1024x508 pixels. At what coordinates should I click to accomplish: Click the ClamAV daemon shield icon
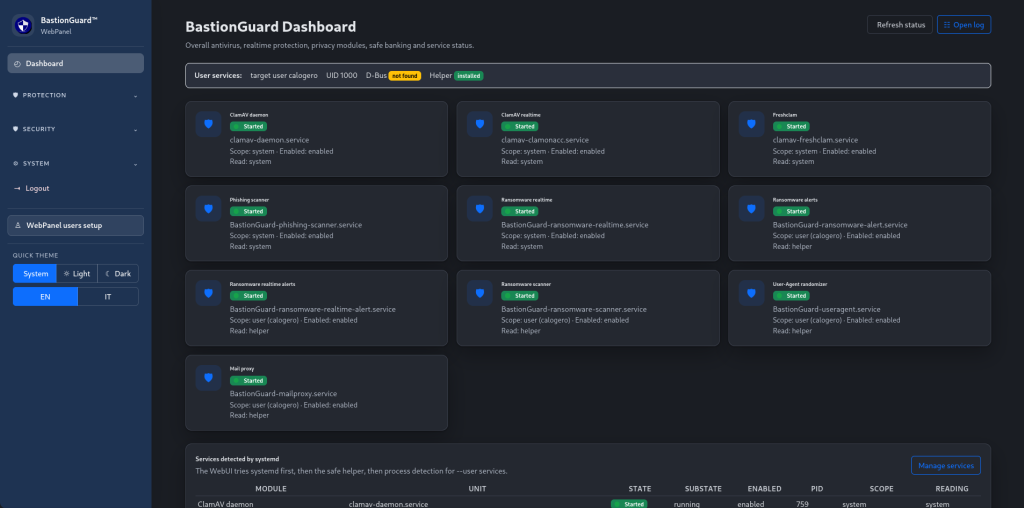click(208, 124)
